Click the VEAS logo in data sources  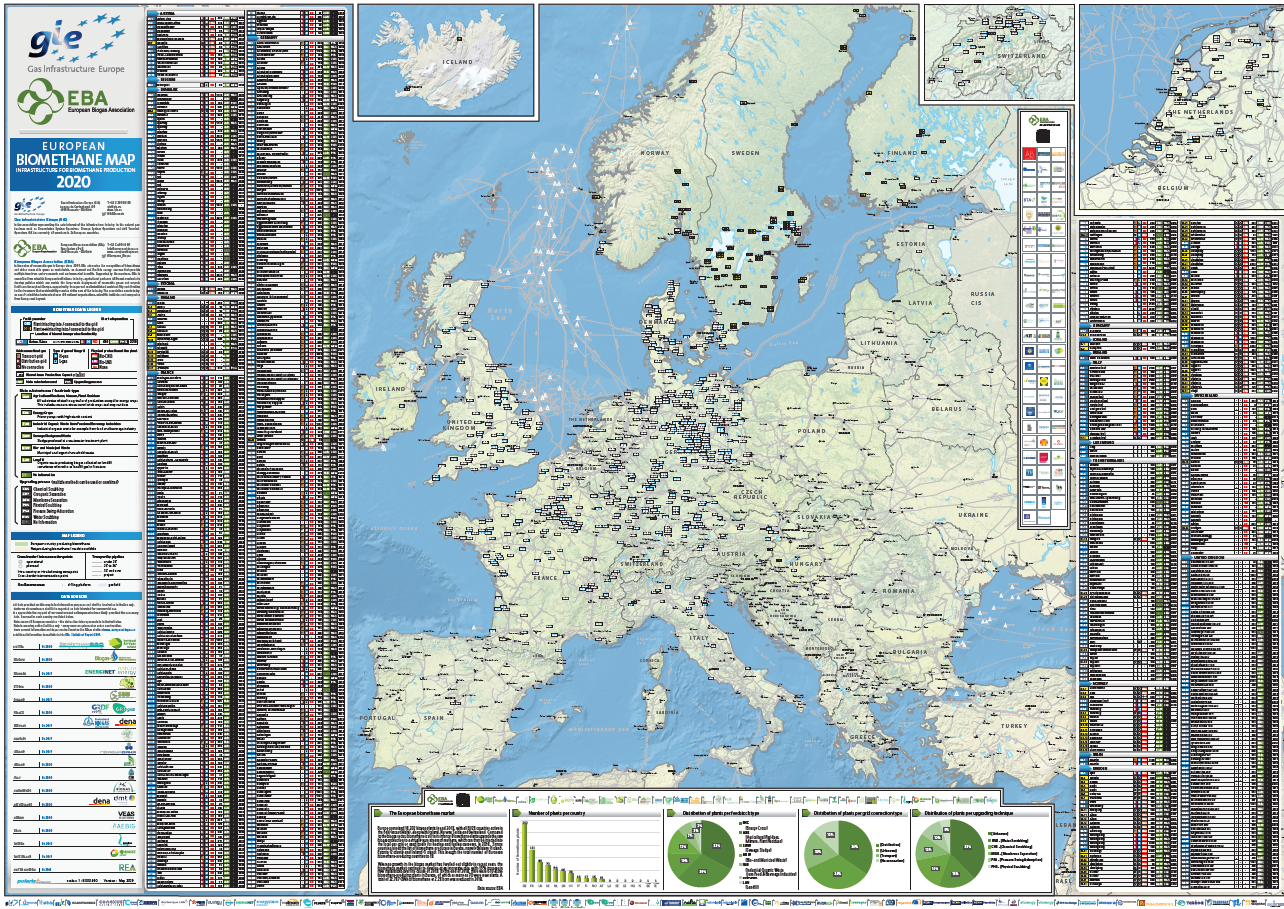(125, 814)
